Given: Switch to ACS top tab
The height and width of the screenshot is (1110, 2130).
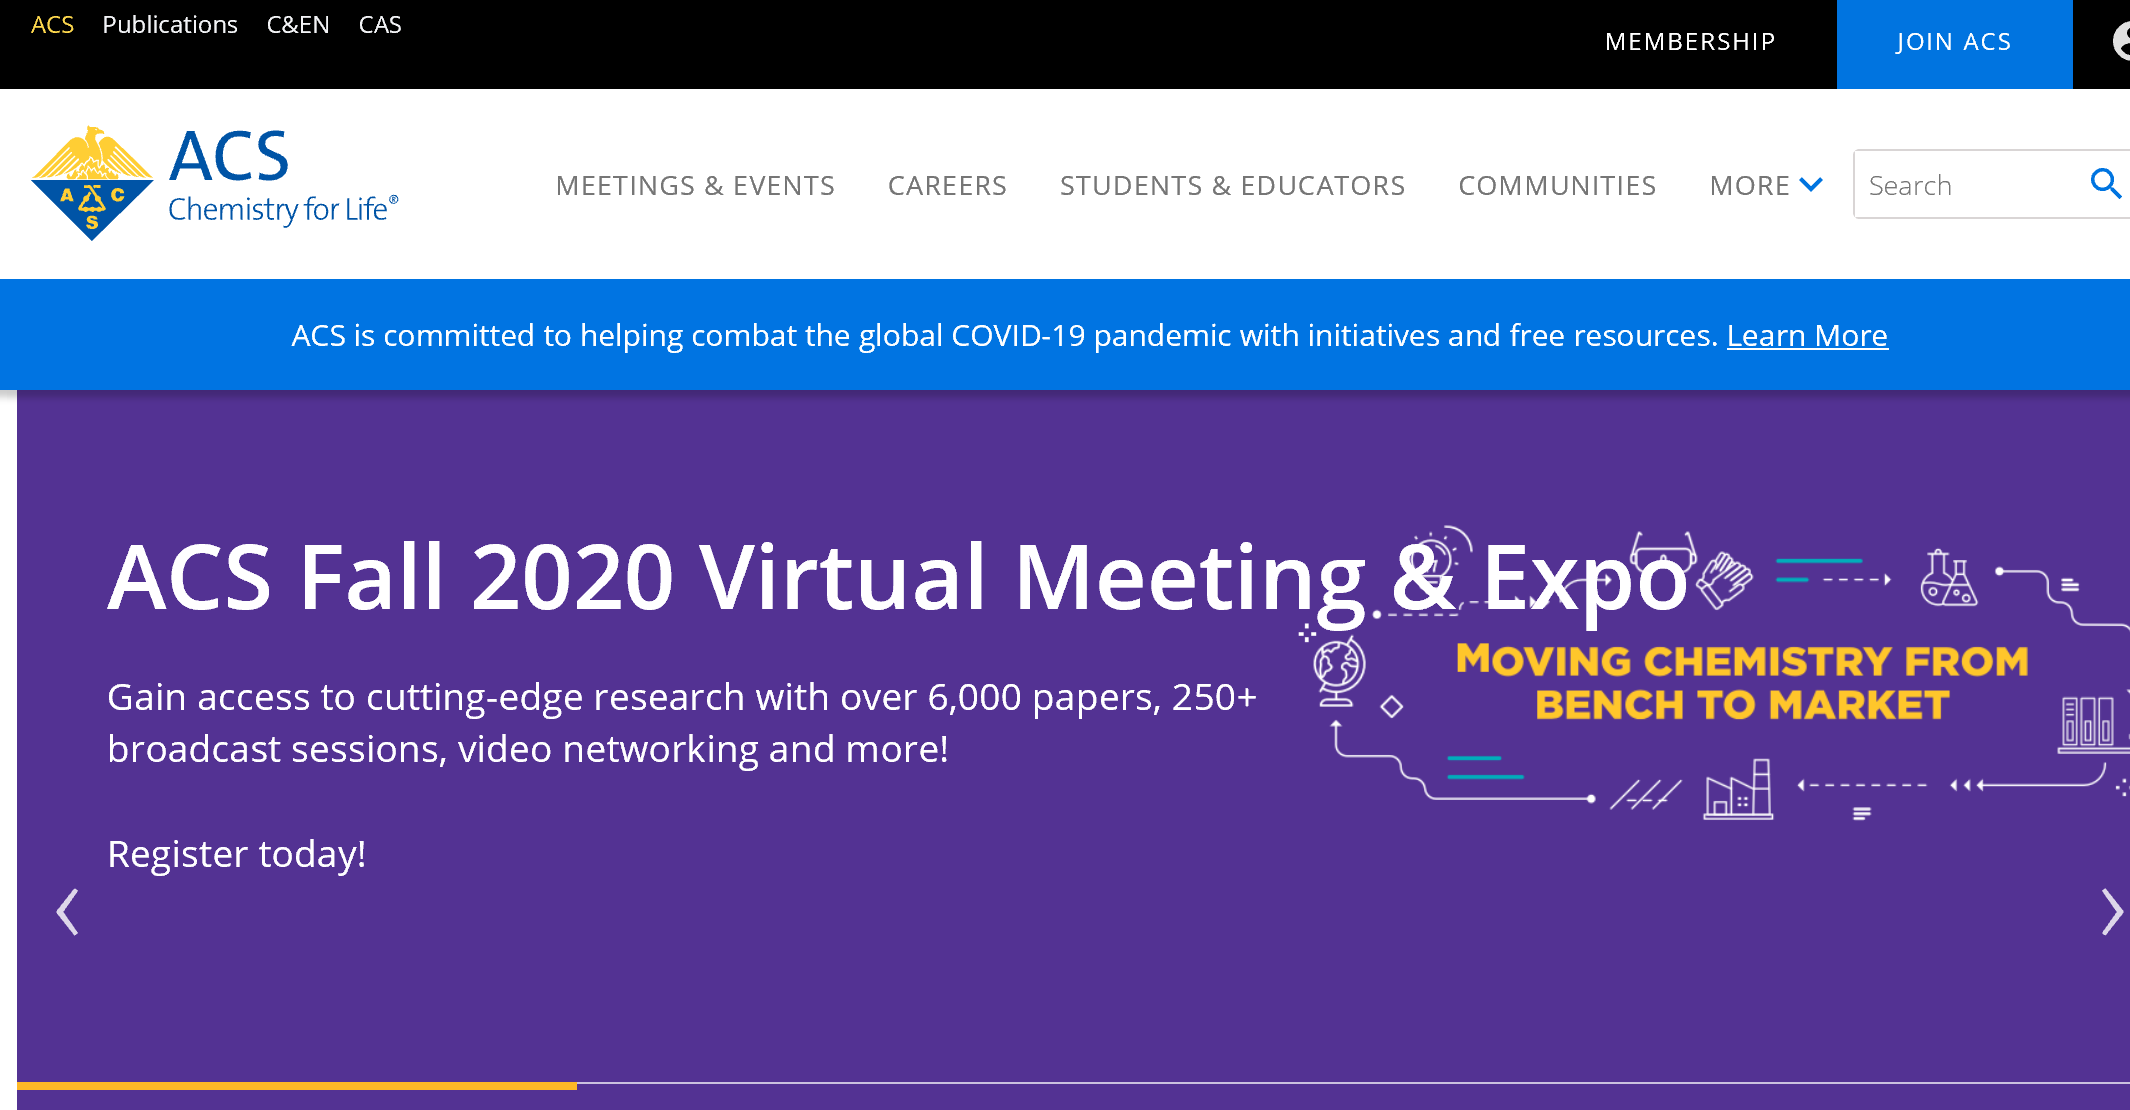Looking at the screenshot, I should 52,25.
